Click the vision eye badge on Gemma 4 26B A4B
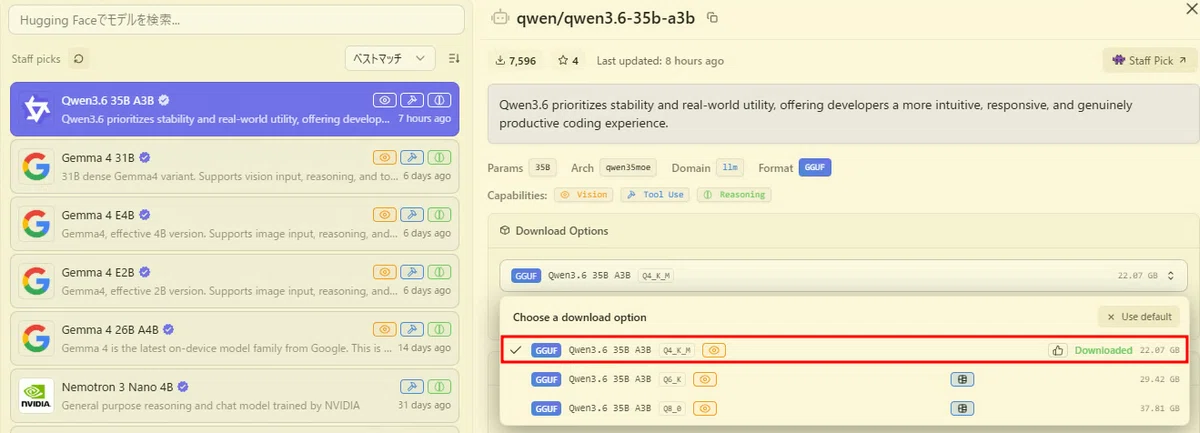1200x433 pixels. [384, 328]
